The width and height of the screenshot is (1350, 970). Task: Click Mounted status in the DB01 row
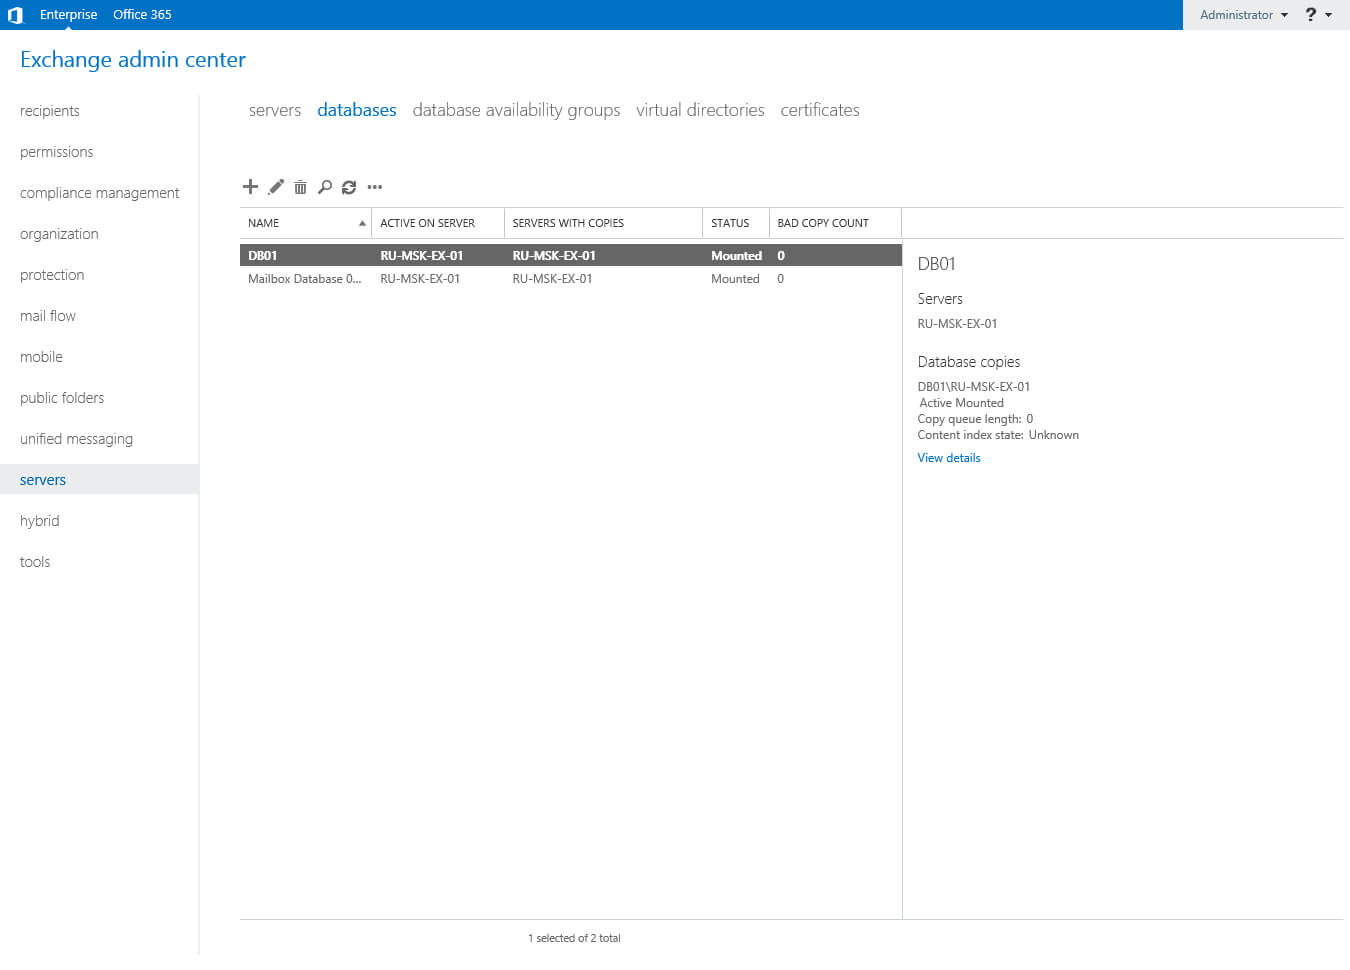pos(736,256)
